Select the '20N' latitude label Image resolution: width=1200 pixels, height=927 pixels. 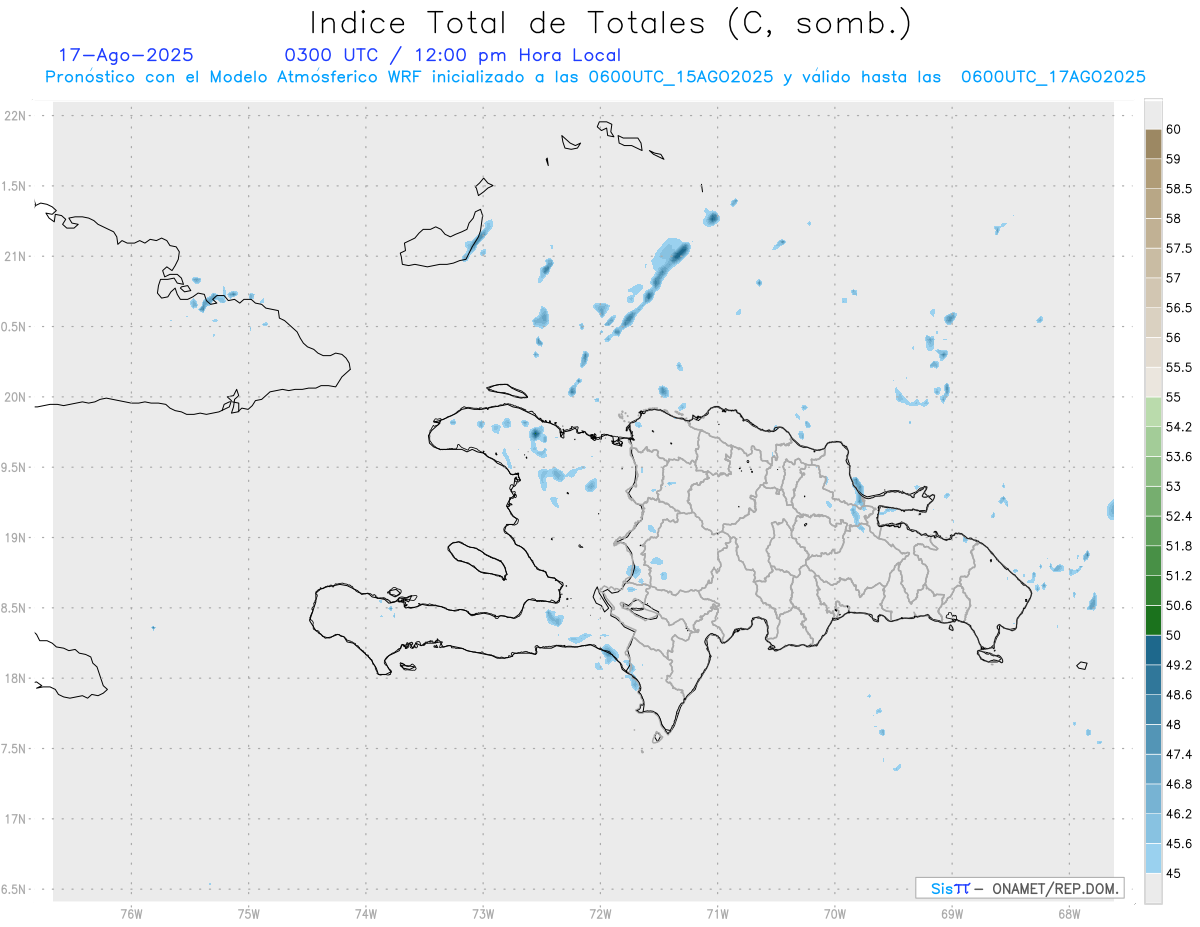(17, 397)
